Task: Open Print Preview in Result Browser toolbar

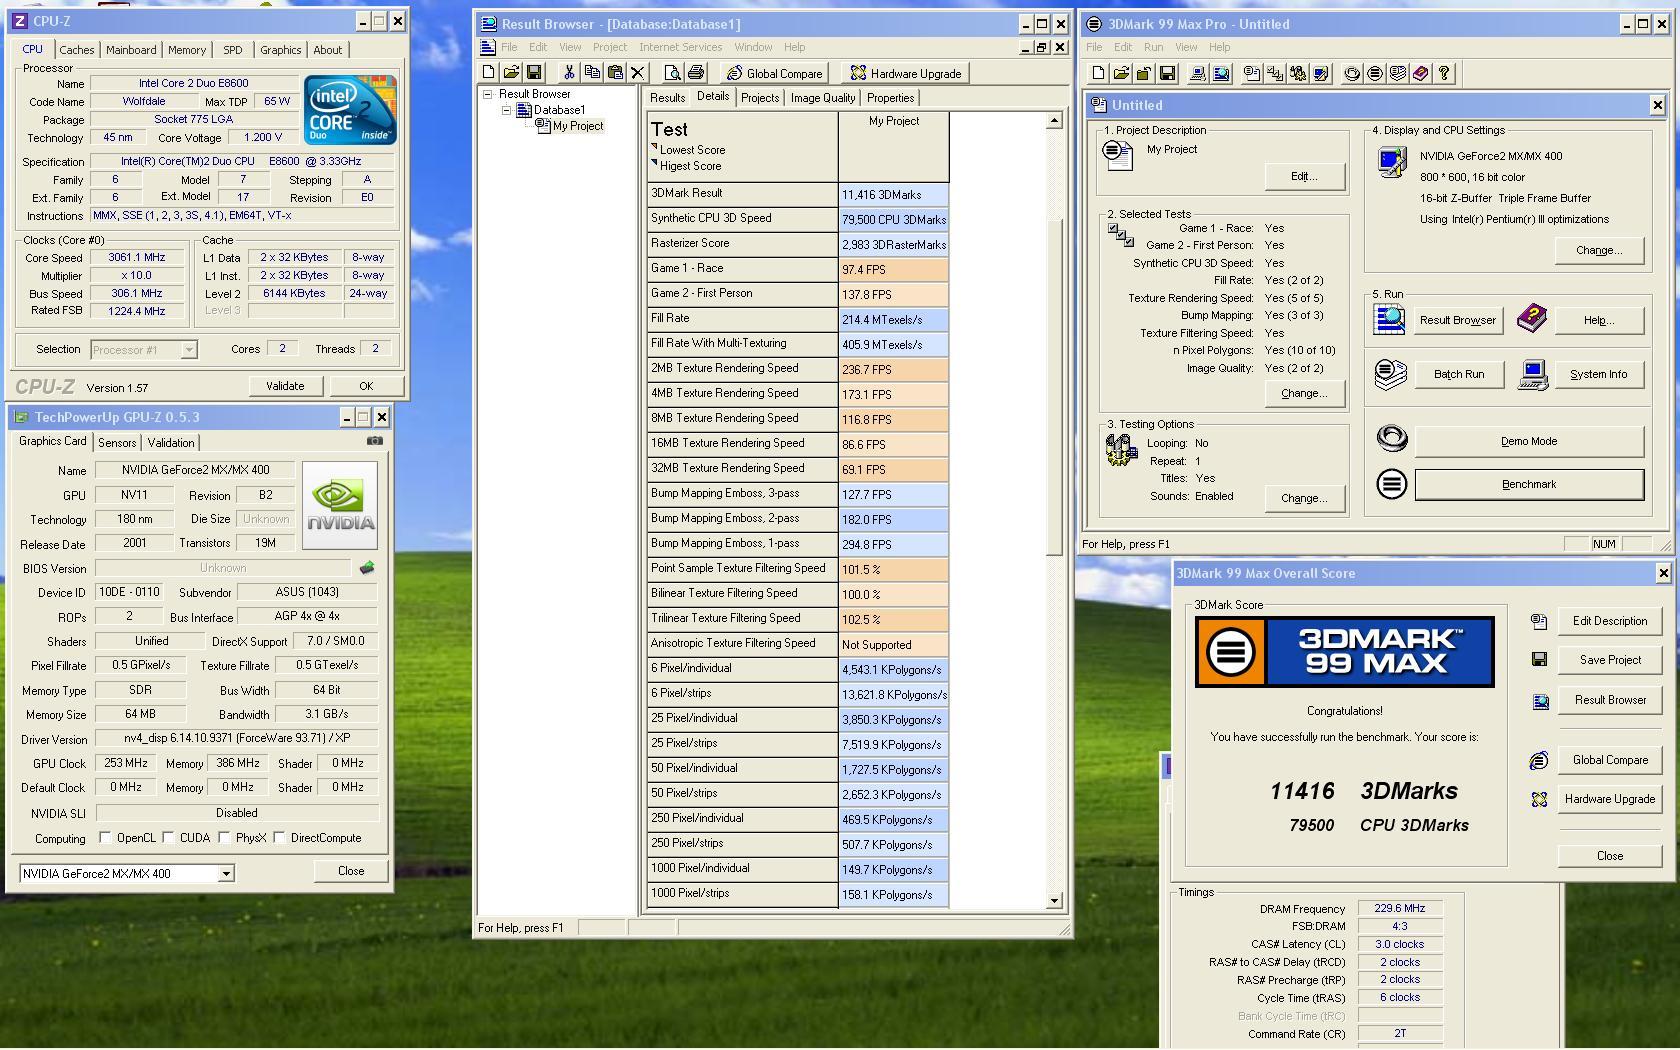Action: (x=673, y=73)
